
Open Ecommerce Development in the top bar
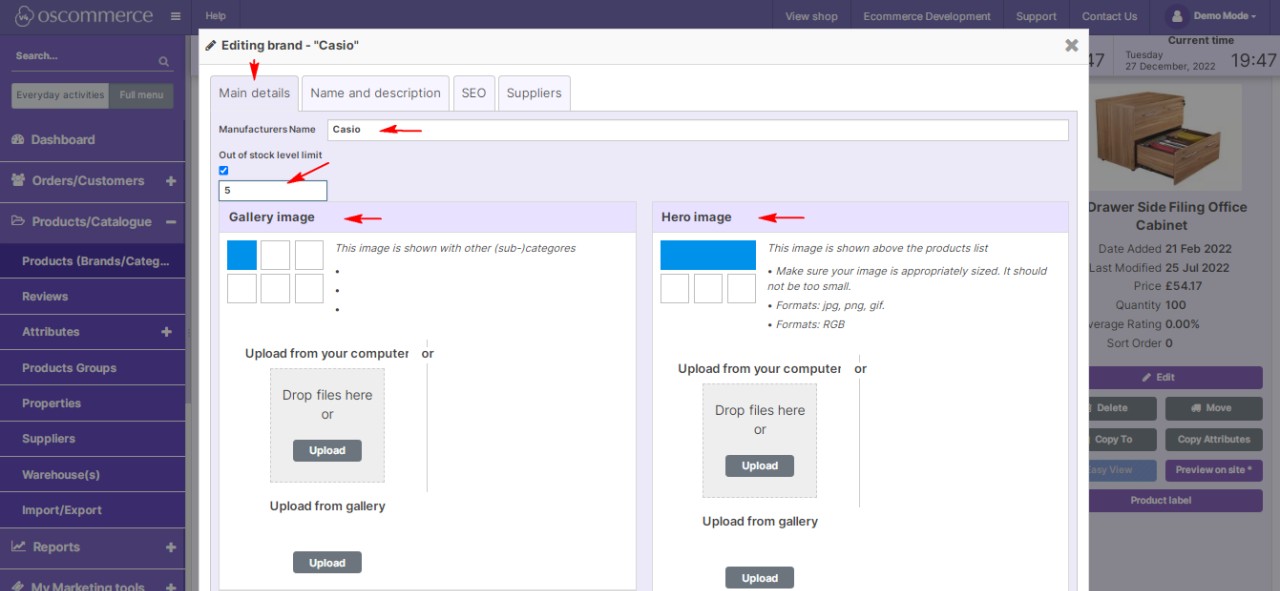(x=927, y=16)
